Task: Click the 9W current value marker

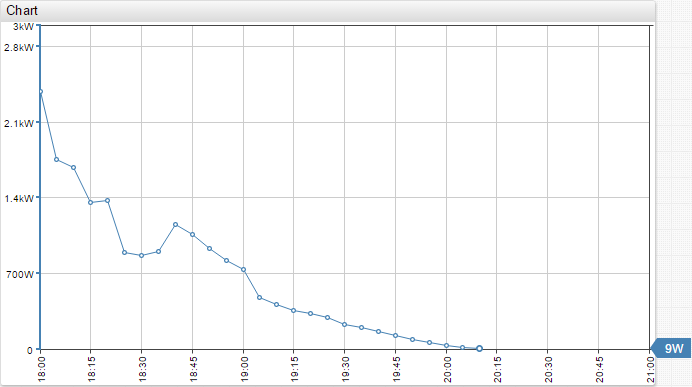Action: tap(671, 349)
